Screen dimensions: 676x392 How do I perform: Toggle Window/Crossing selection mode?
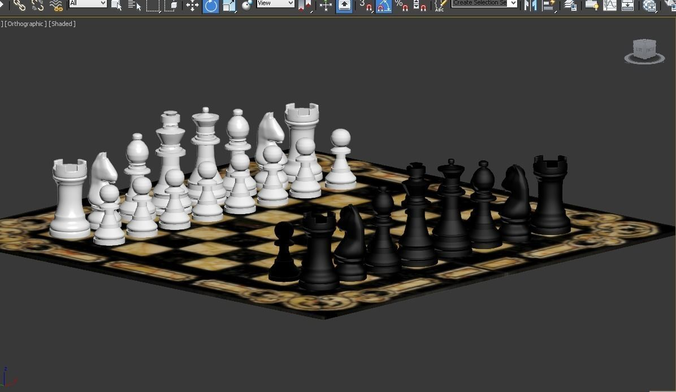click(x=170, y=6)
